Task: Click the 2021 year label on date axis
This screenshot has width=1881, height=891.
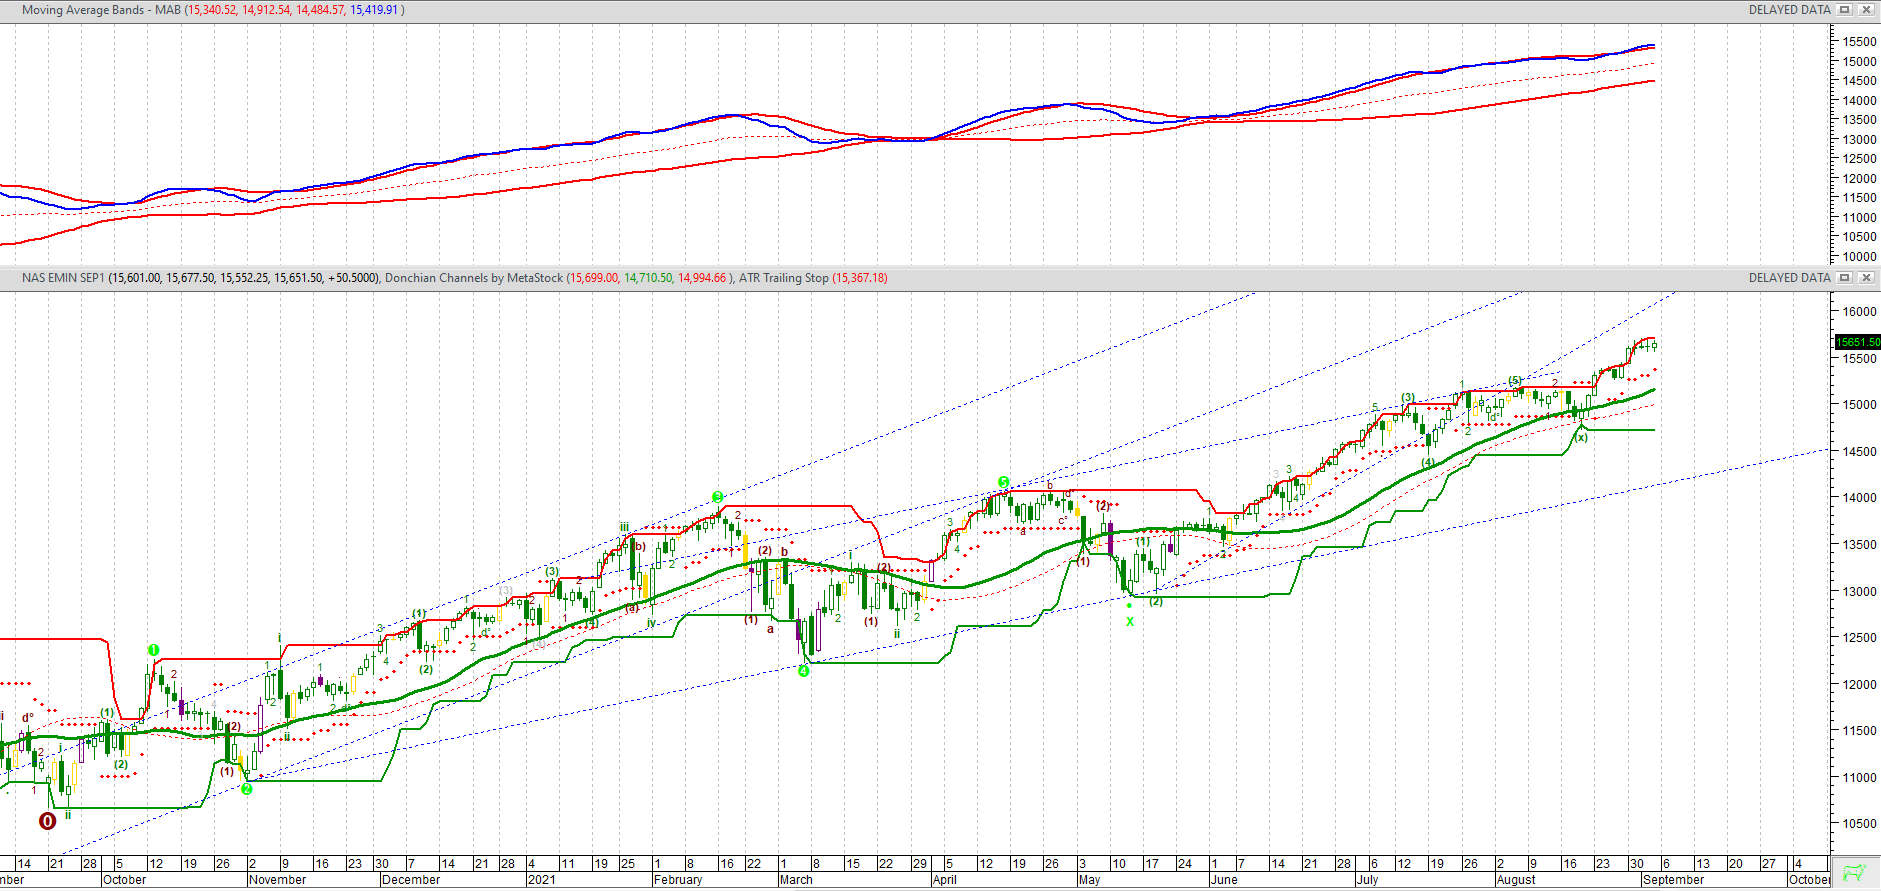Action: (x=541, y=880)
